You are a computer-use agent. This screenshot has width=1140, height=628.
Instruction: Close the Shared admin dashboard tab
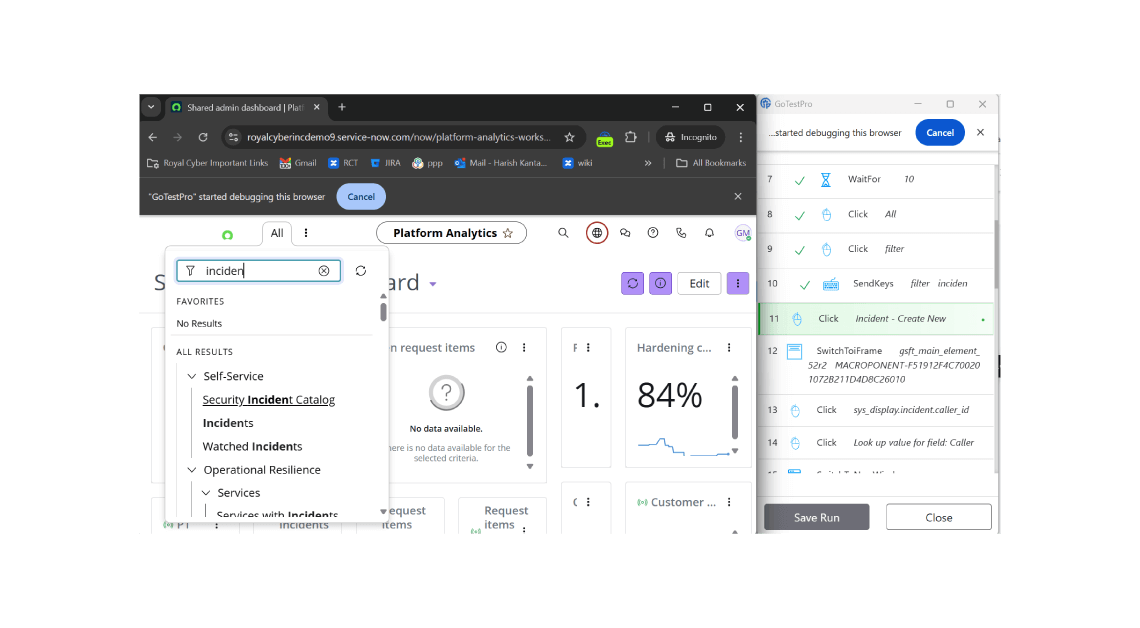(x=316, y=107)
